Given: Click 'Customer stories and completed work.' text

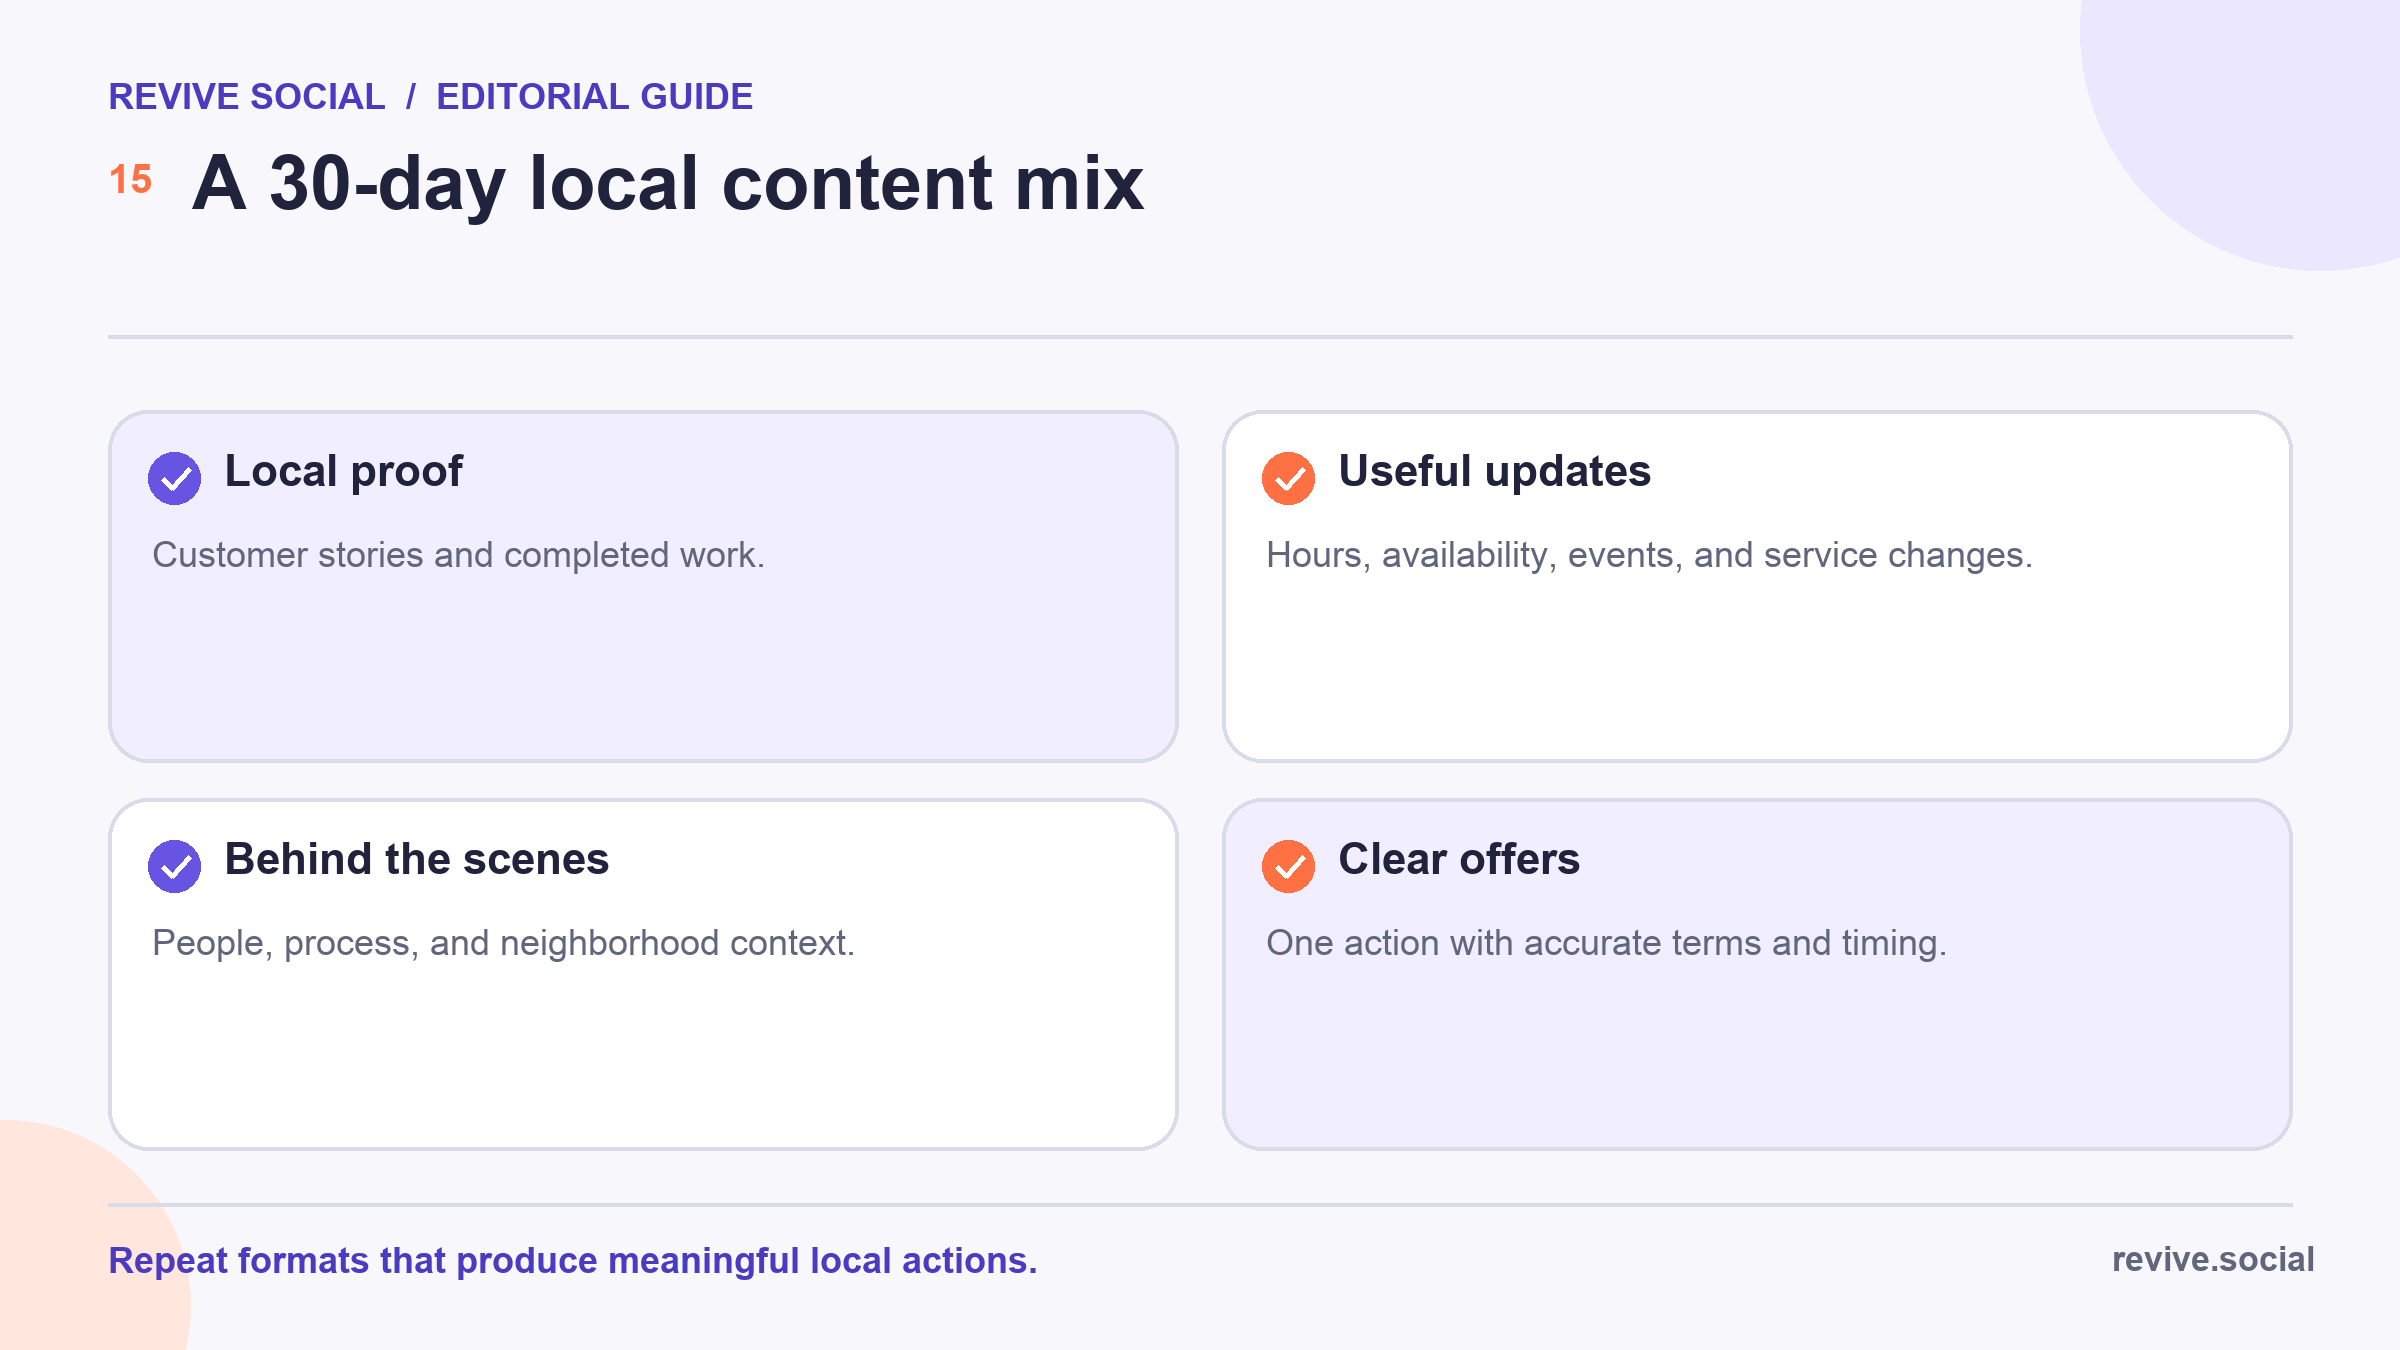Looking at the screenshot, I should tap(458, 555).
